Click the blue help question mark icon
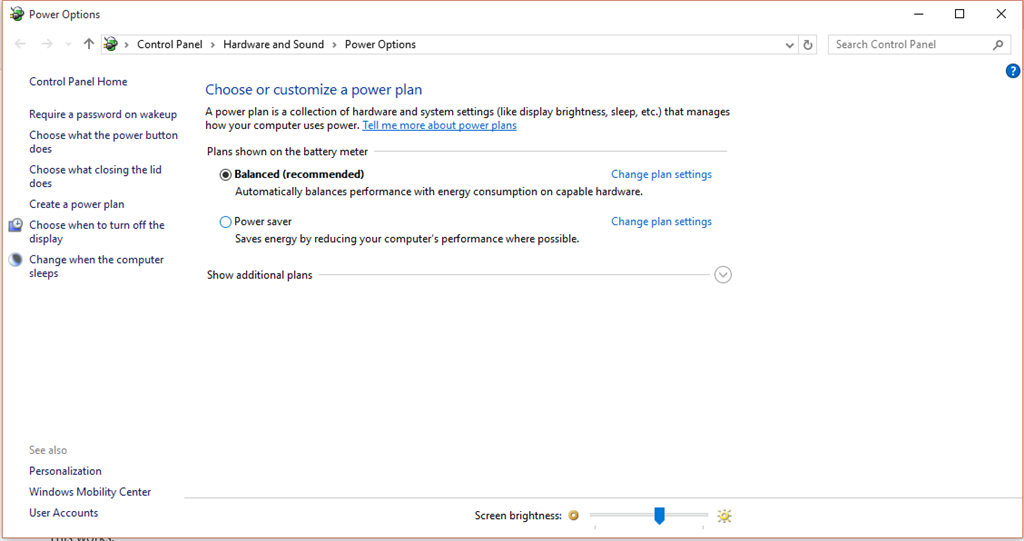This screenshot has height=541, width=1024. point(1012,71)
